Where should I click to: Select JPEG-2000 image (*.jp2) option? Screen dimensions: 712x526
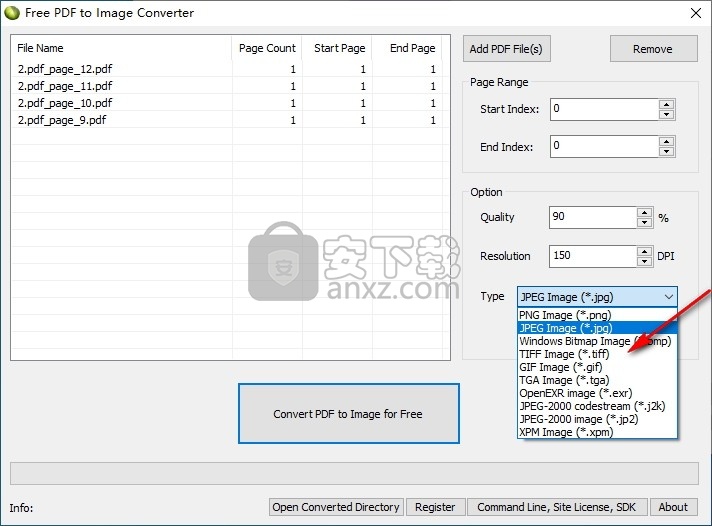597,419
